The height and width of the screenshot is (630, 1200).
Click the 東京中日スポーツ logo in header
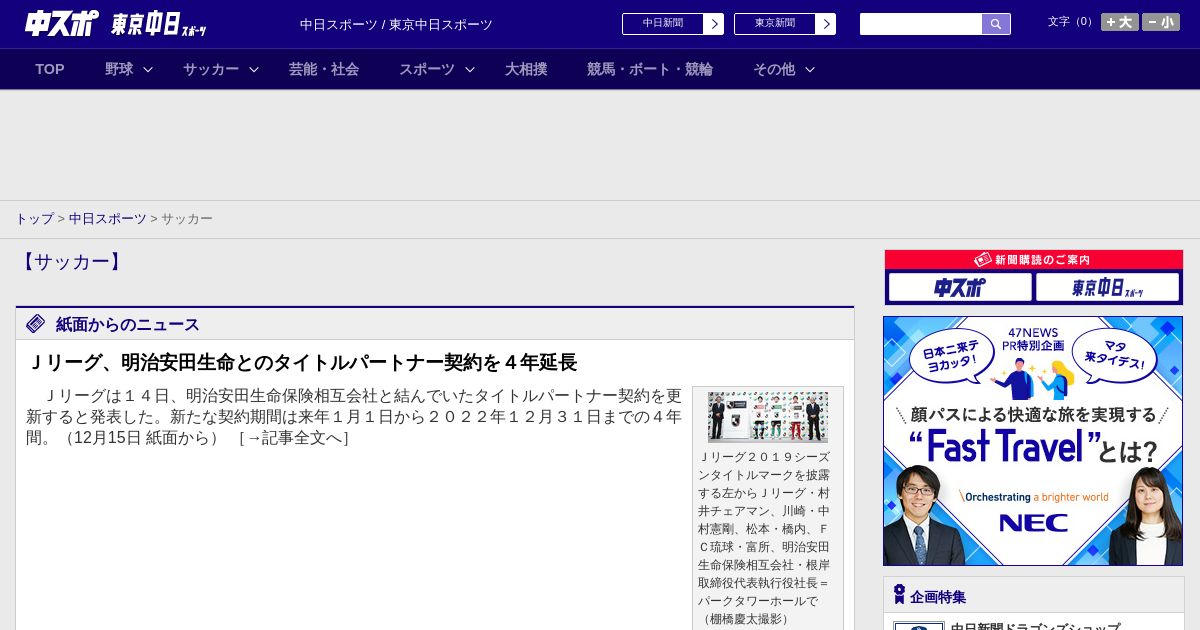pyautogui.click(x=159, y=24)
